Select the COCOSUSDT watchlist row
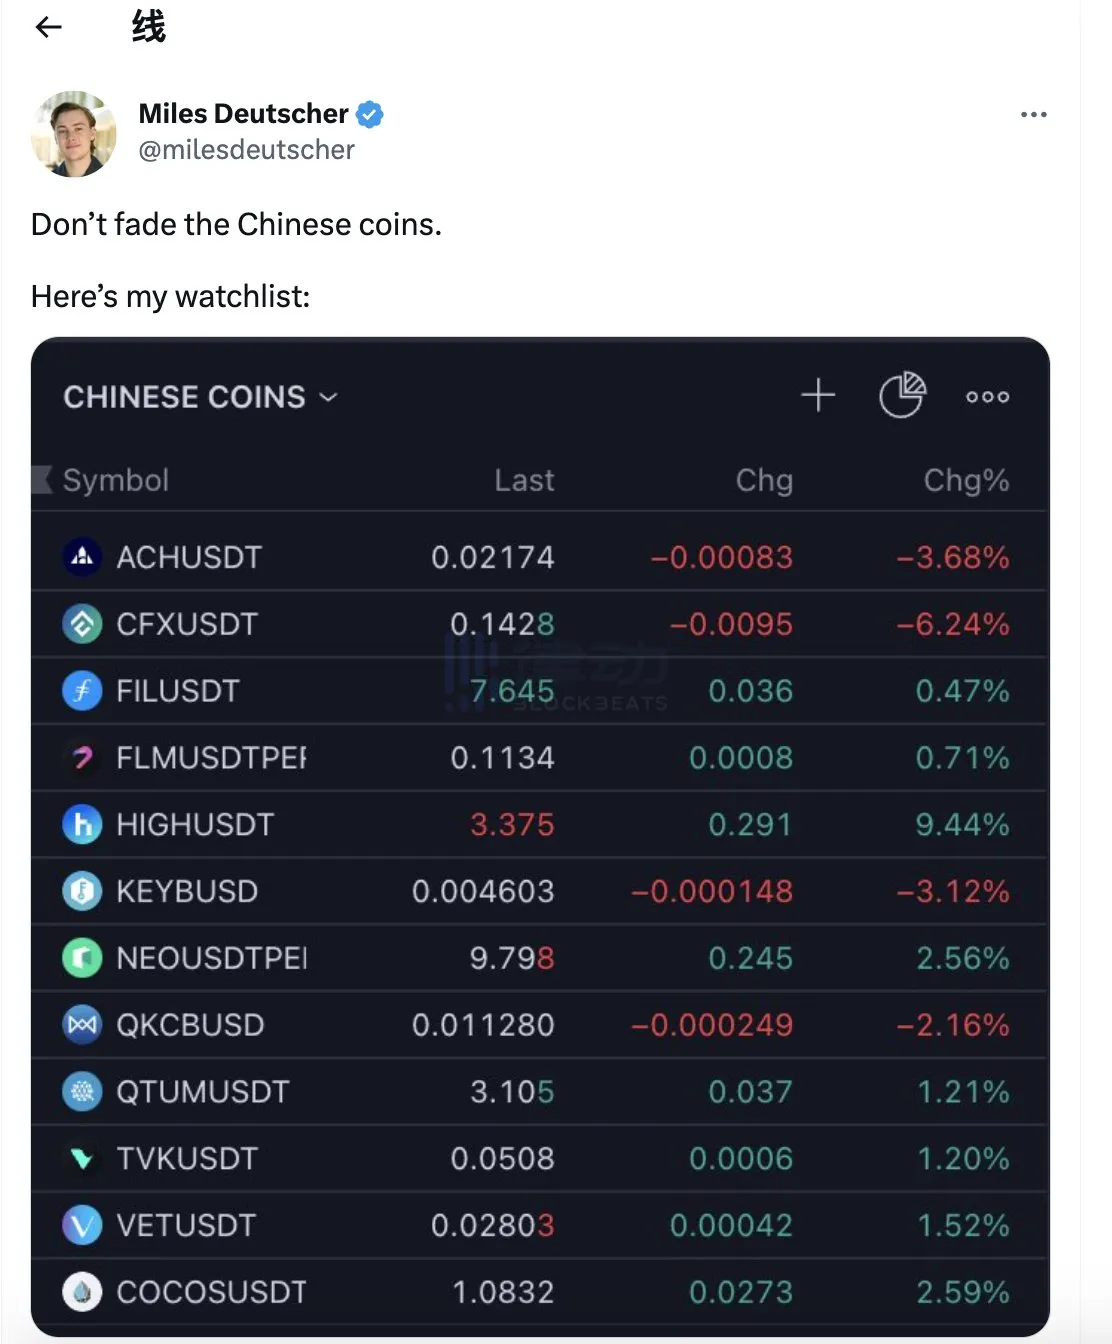This screenshot has height=1344, width=1112. pos(540,1292)
